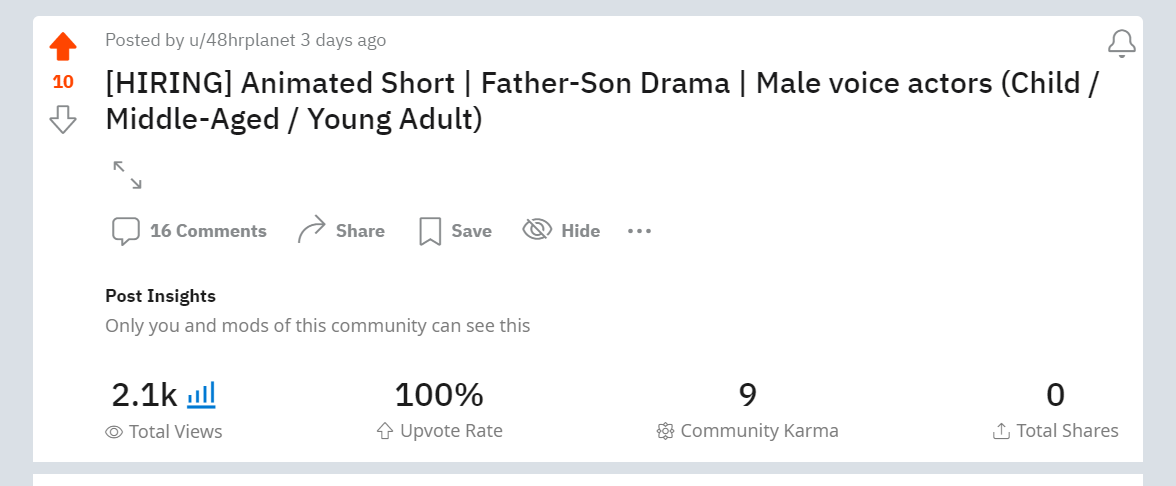Click the crossed-out eye Hide icon

tap(537, 231)
